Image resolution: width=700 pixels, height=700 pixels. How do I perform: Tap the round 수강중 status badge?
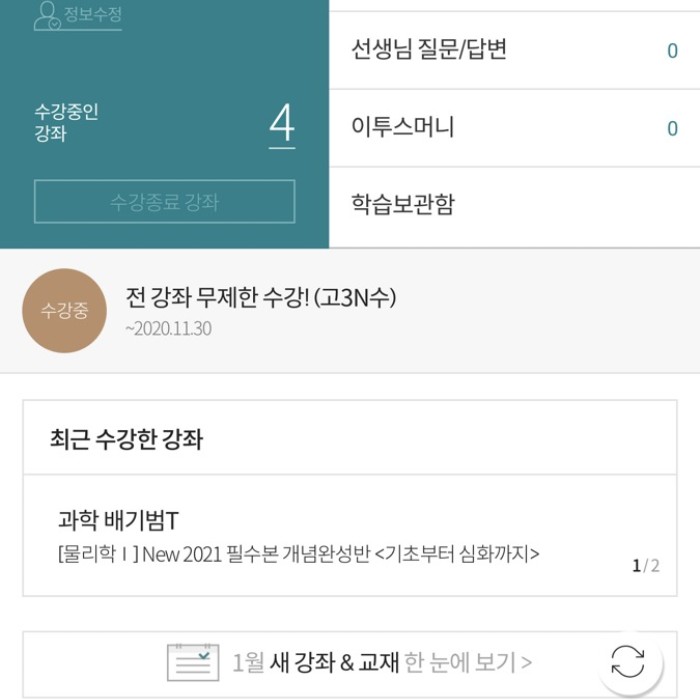[x=64, y=311]
